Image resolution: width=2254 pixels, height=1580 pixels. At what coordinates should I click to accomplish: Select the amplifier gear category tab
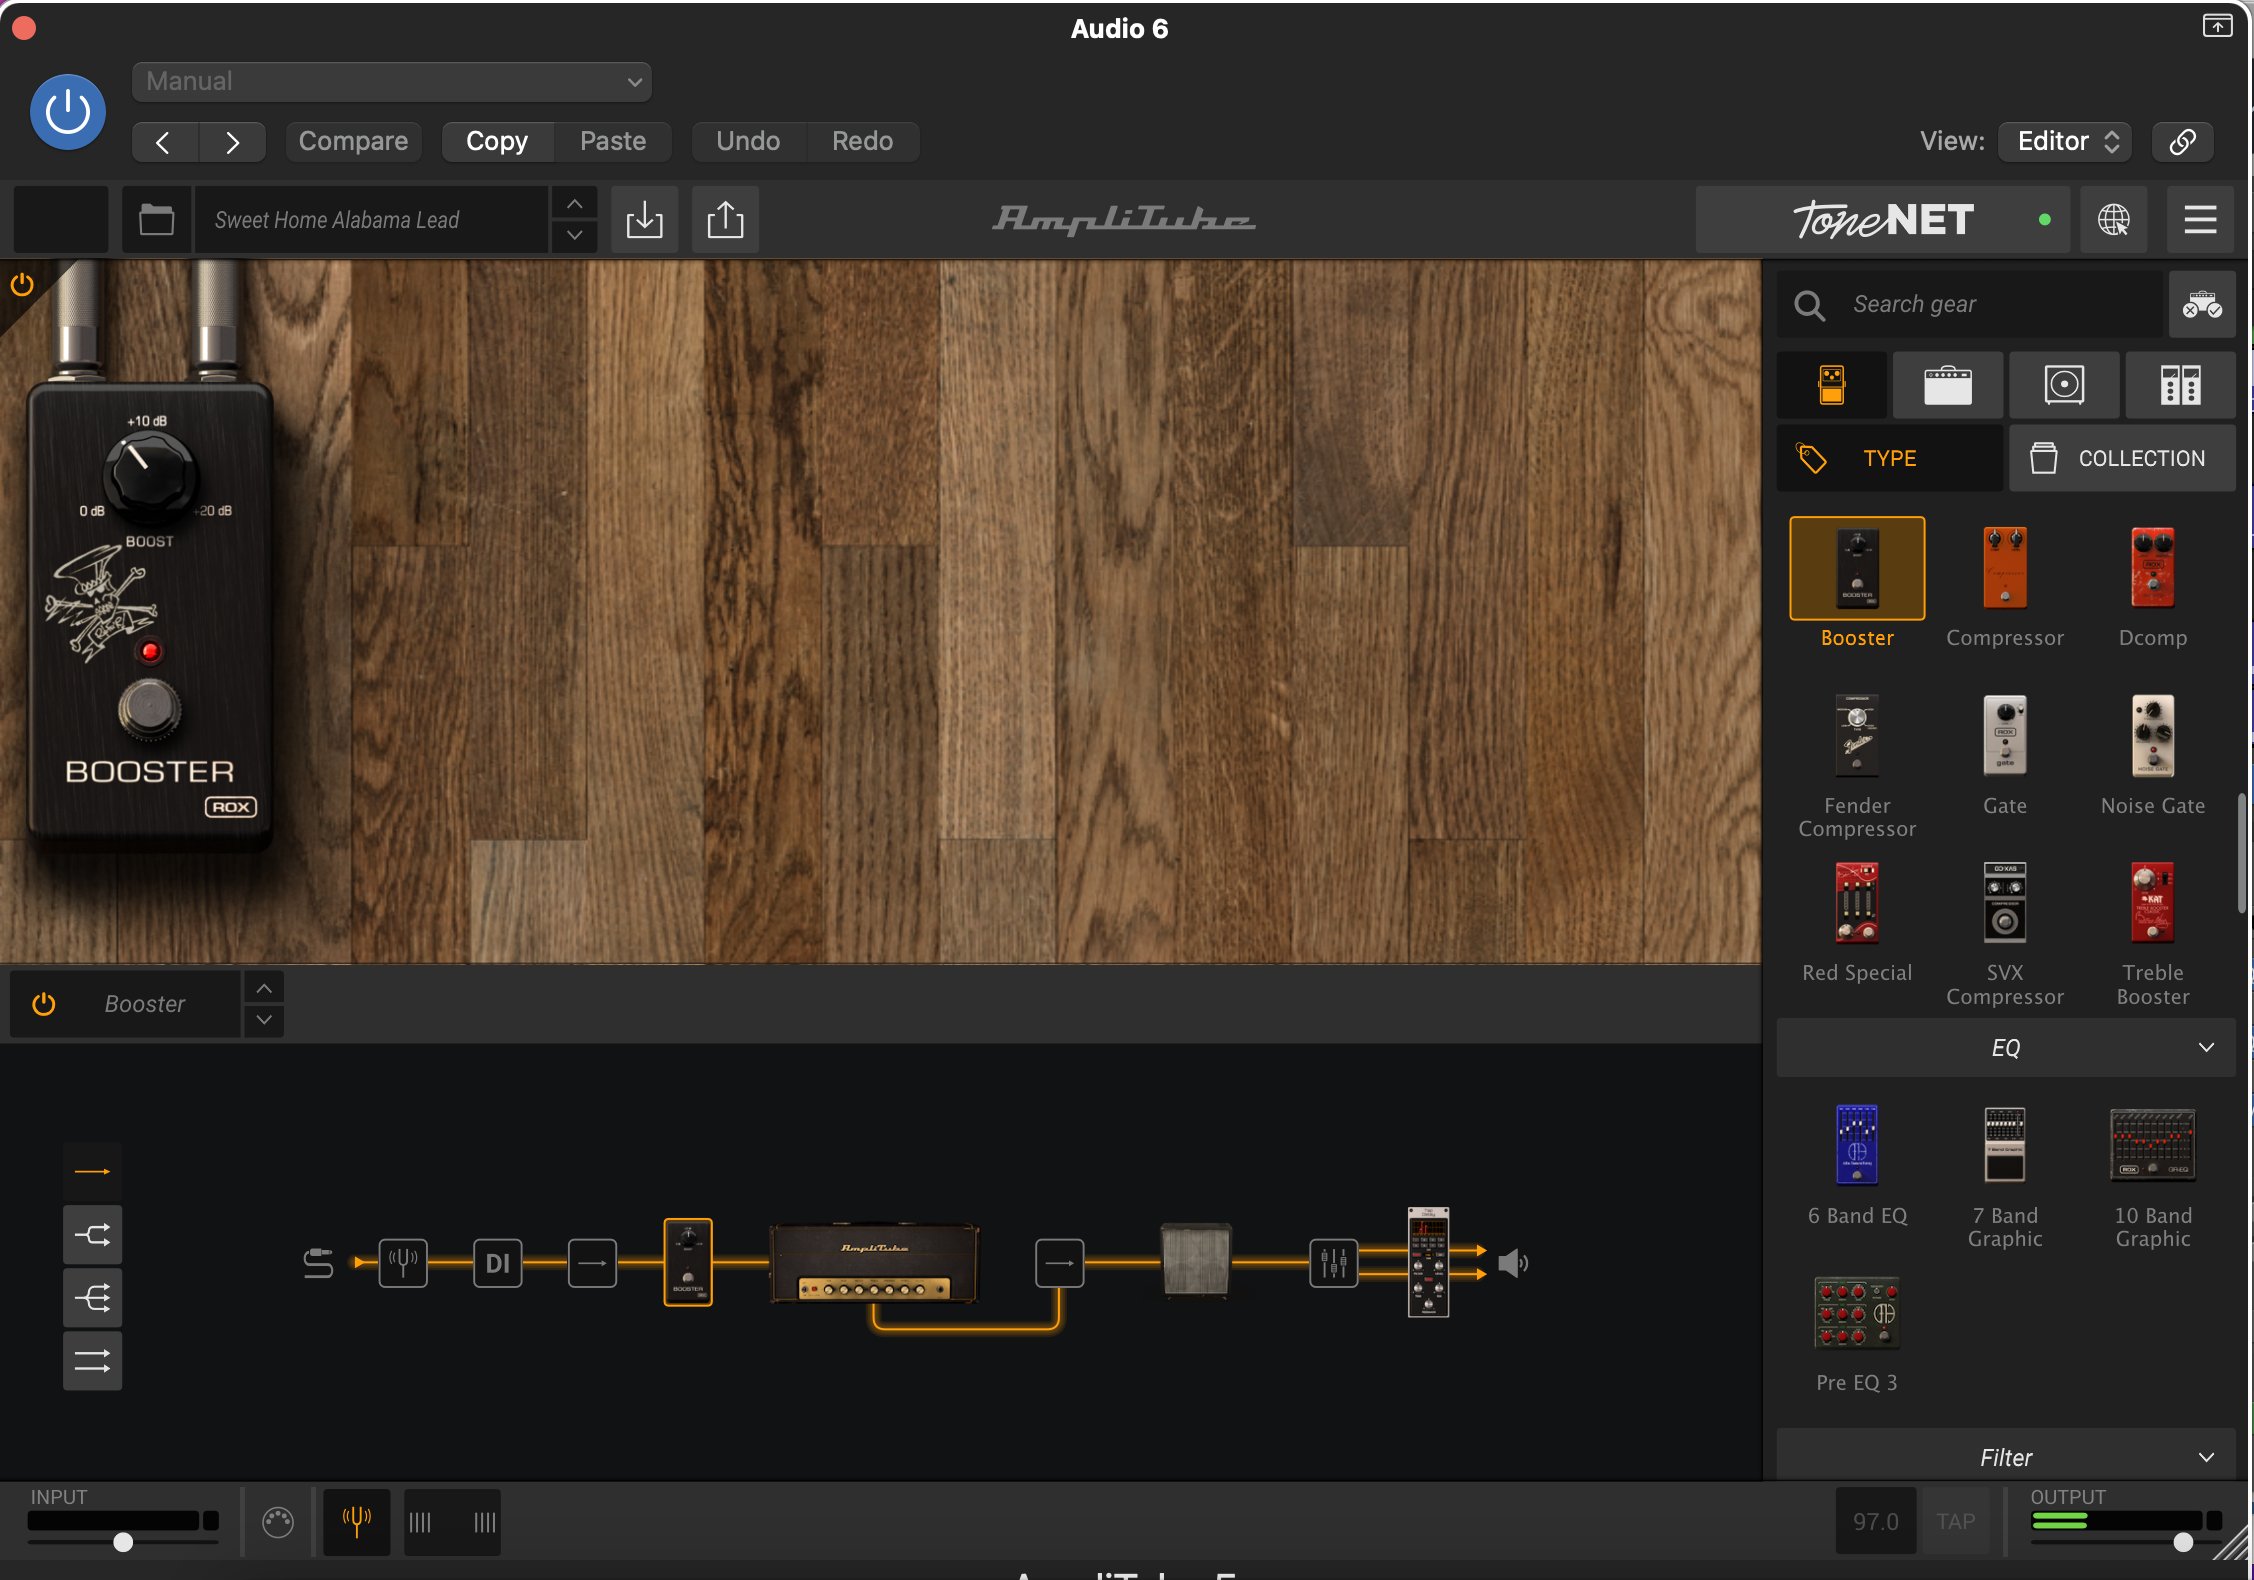click(1947, 385)
